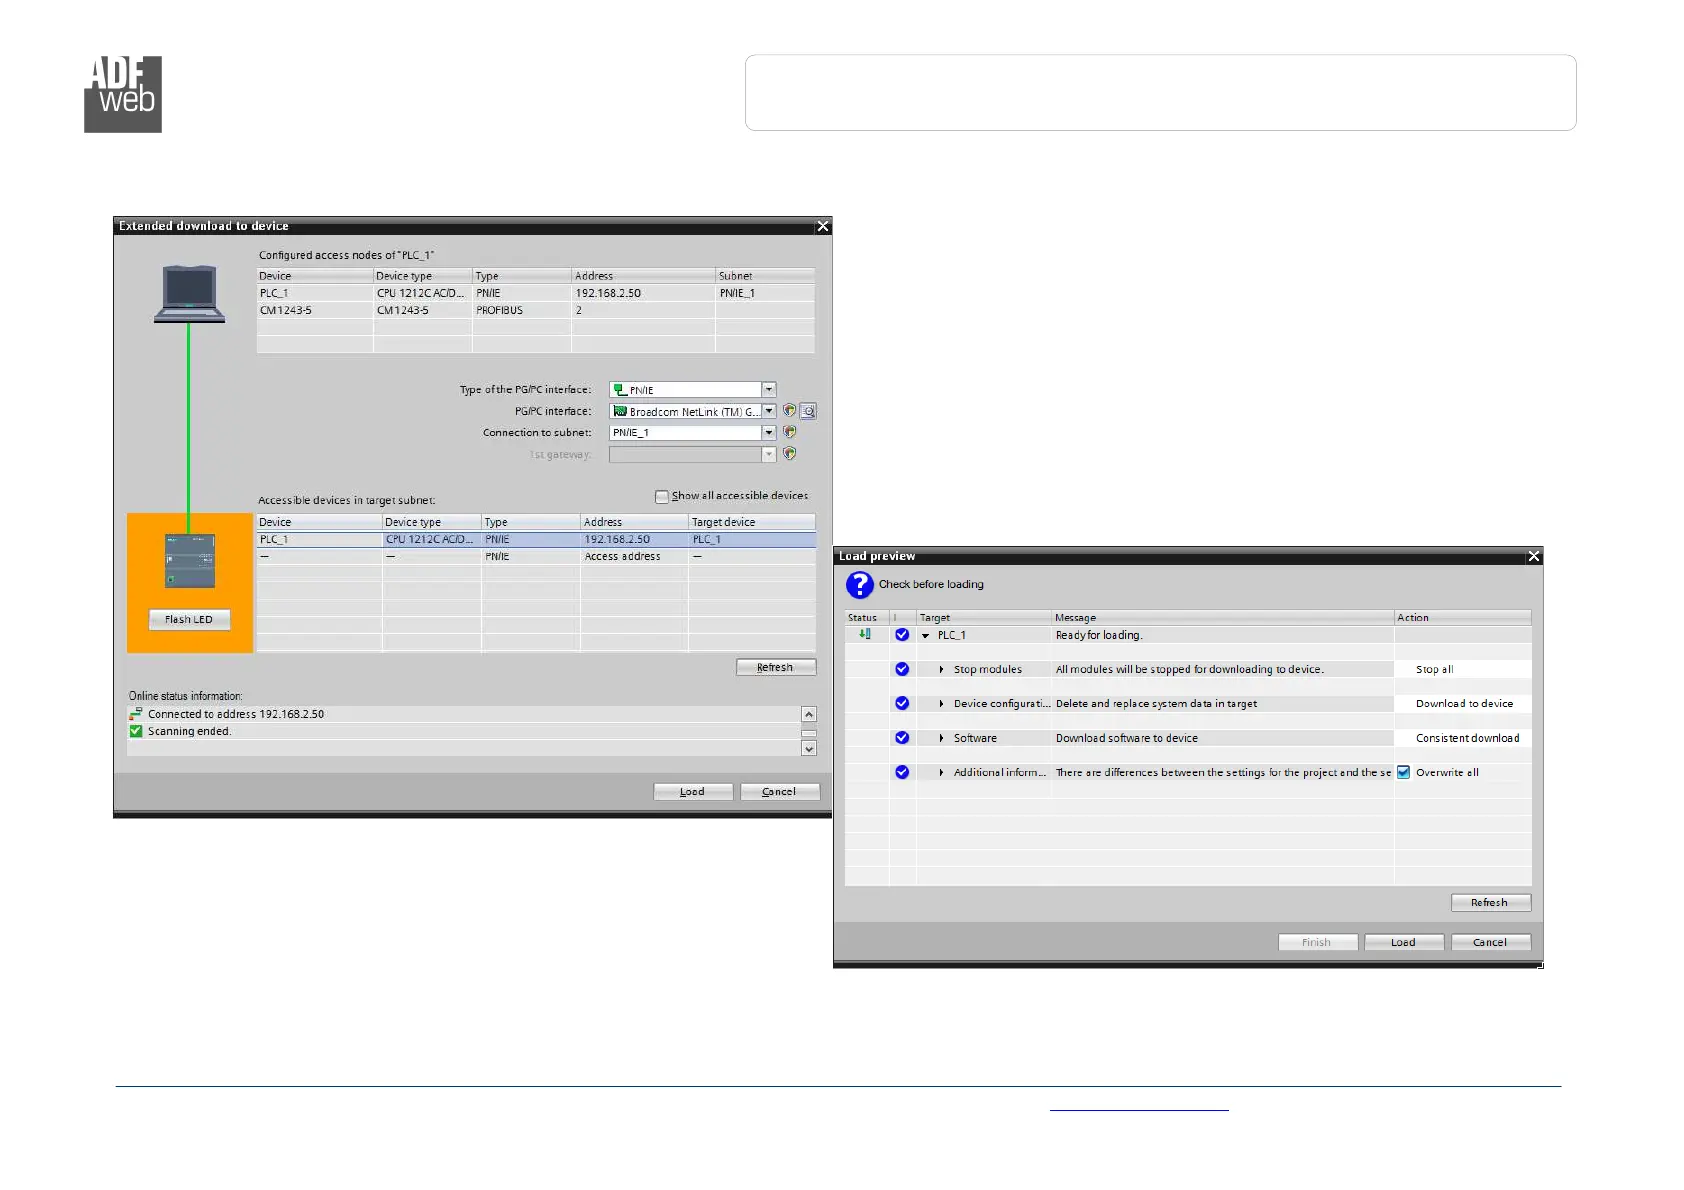The height and width of the screenshot is (1190, 1684).
Task: Click the blue check icon in Software row
Action: point(902,738)
